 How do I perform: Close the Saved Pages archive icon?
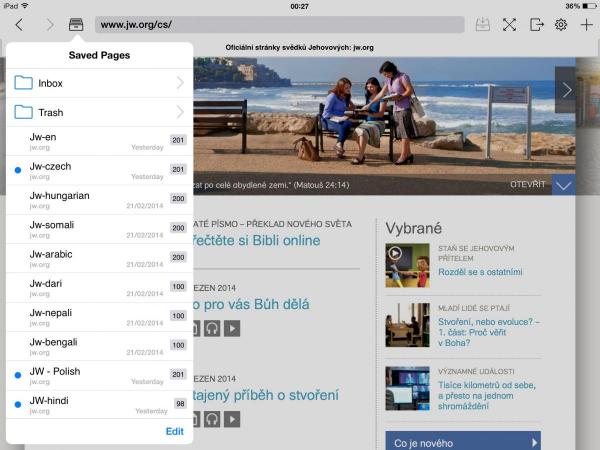coord(76,24)
